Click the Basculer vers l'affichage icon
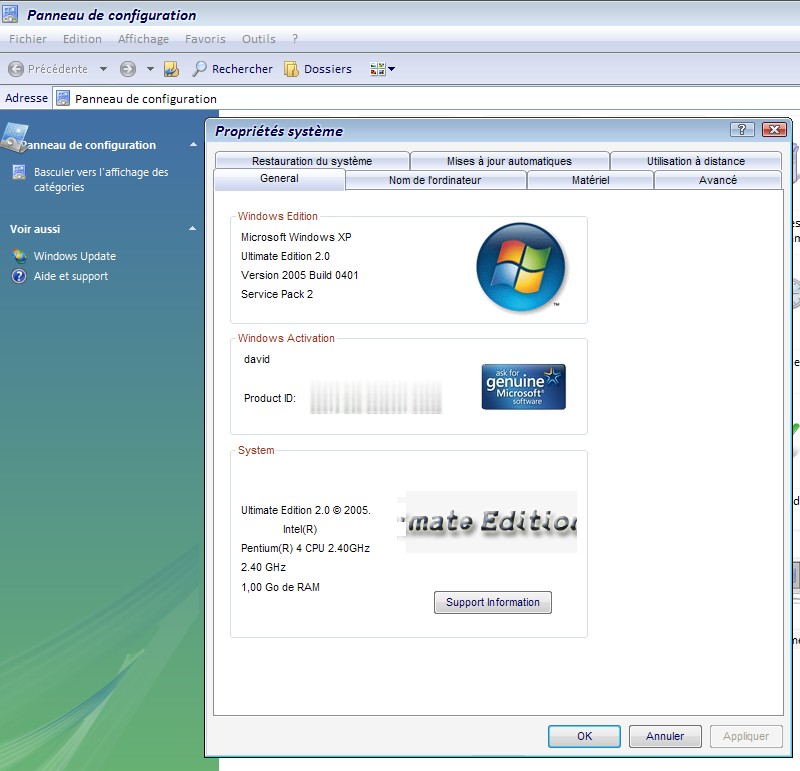The width and height of the screenshot is (800, 771). point(19,173)
